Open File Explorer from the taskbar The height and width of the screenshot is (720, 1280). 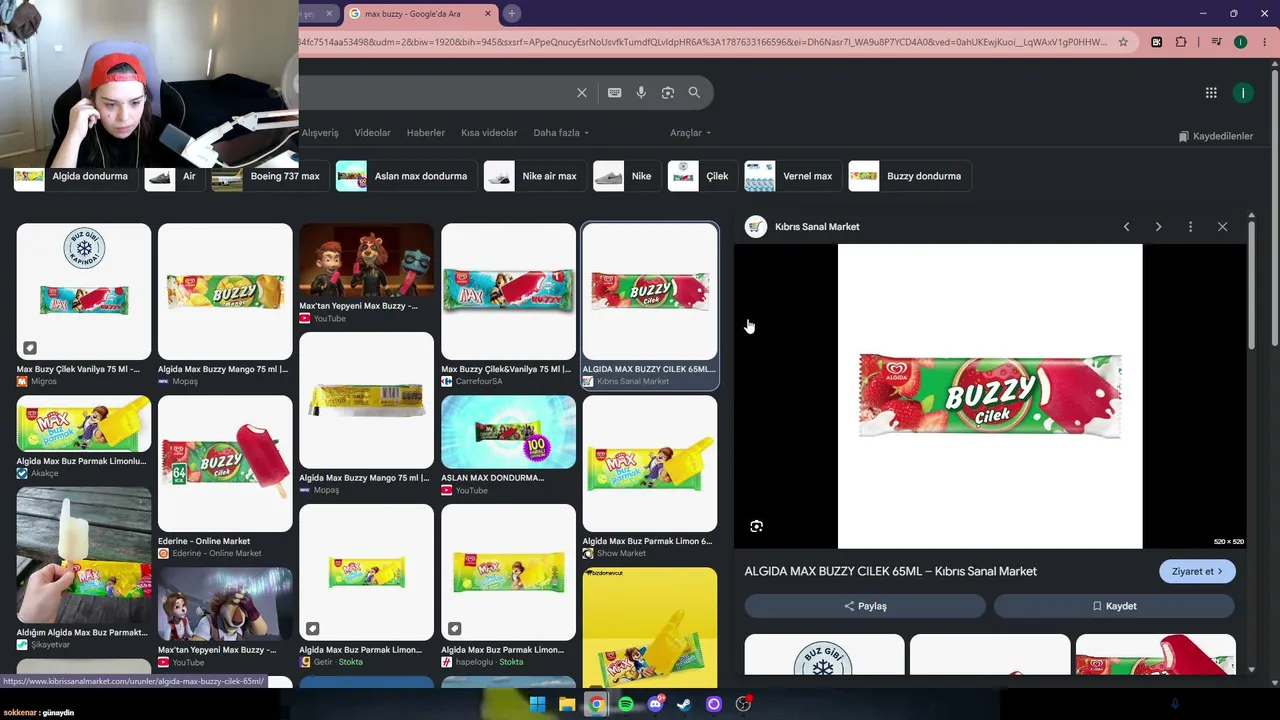coord(567,704)
